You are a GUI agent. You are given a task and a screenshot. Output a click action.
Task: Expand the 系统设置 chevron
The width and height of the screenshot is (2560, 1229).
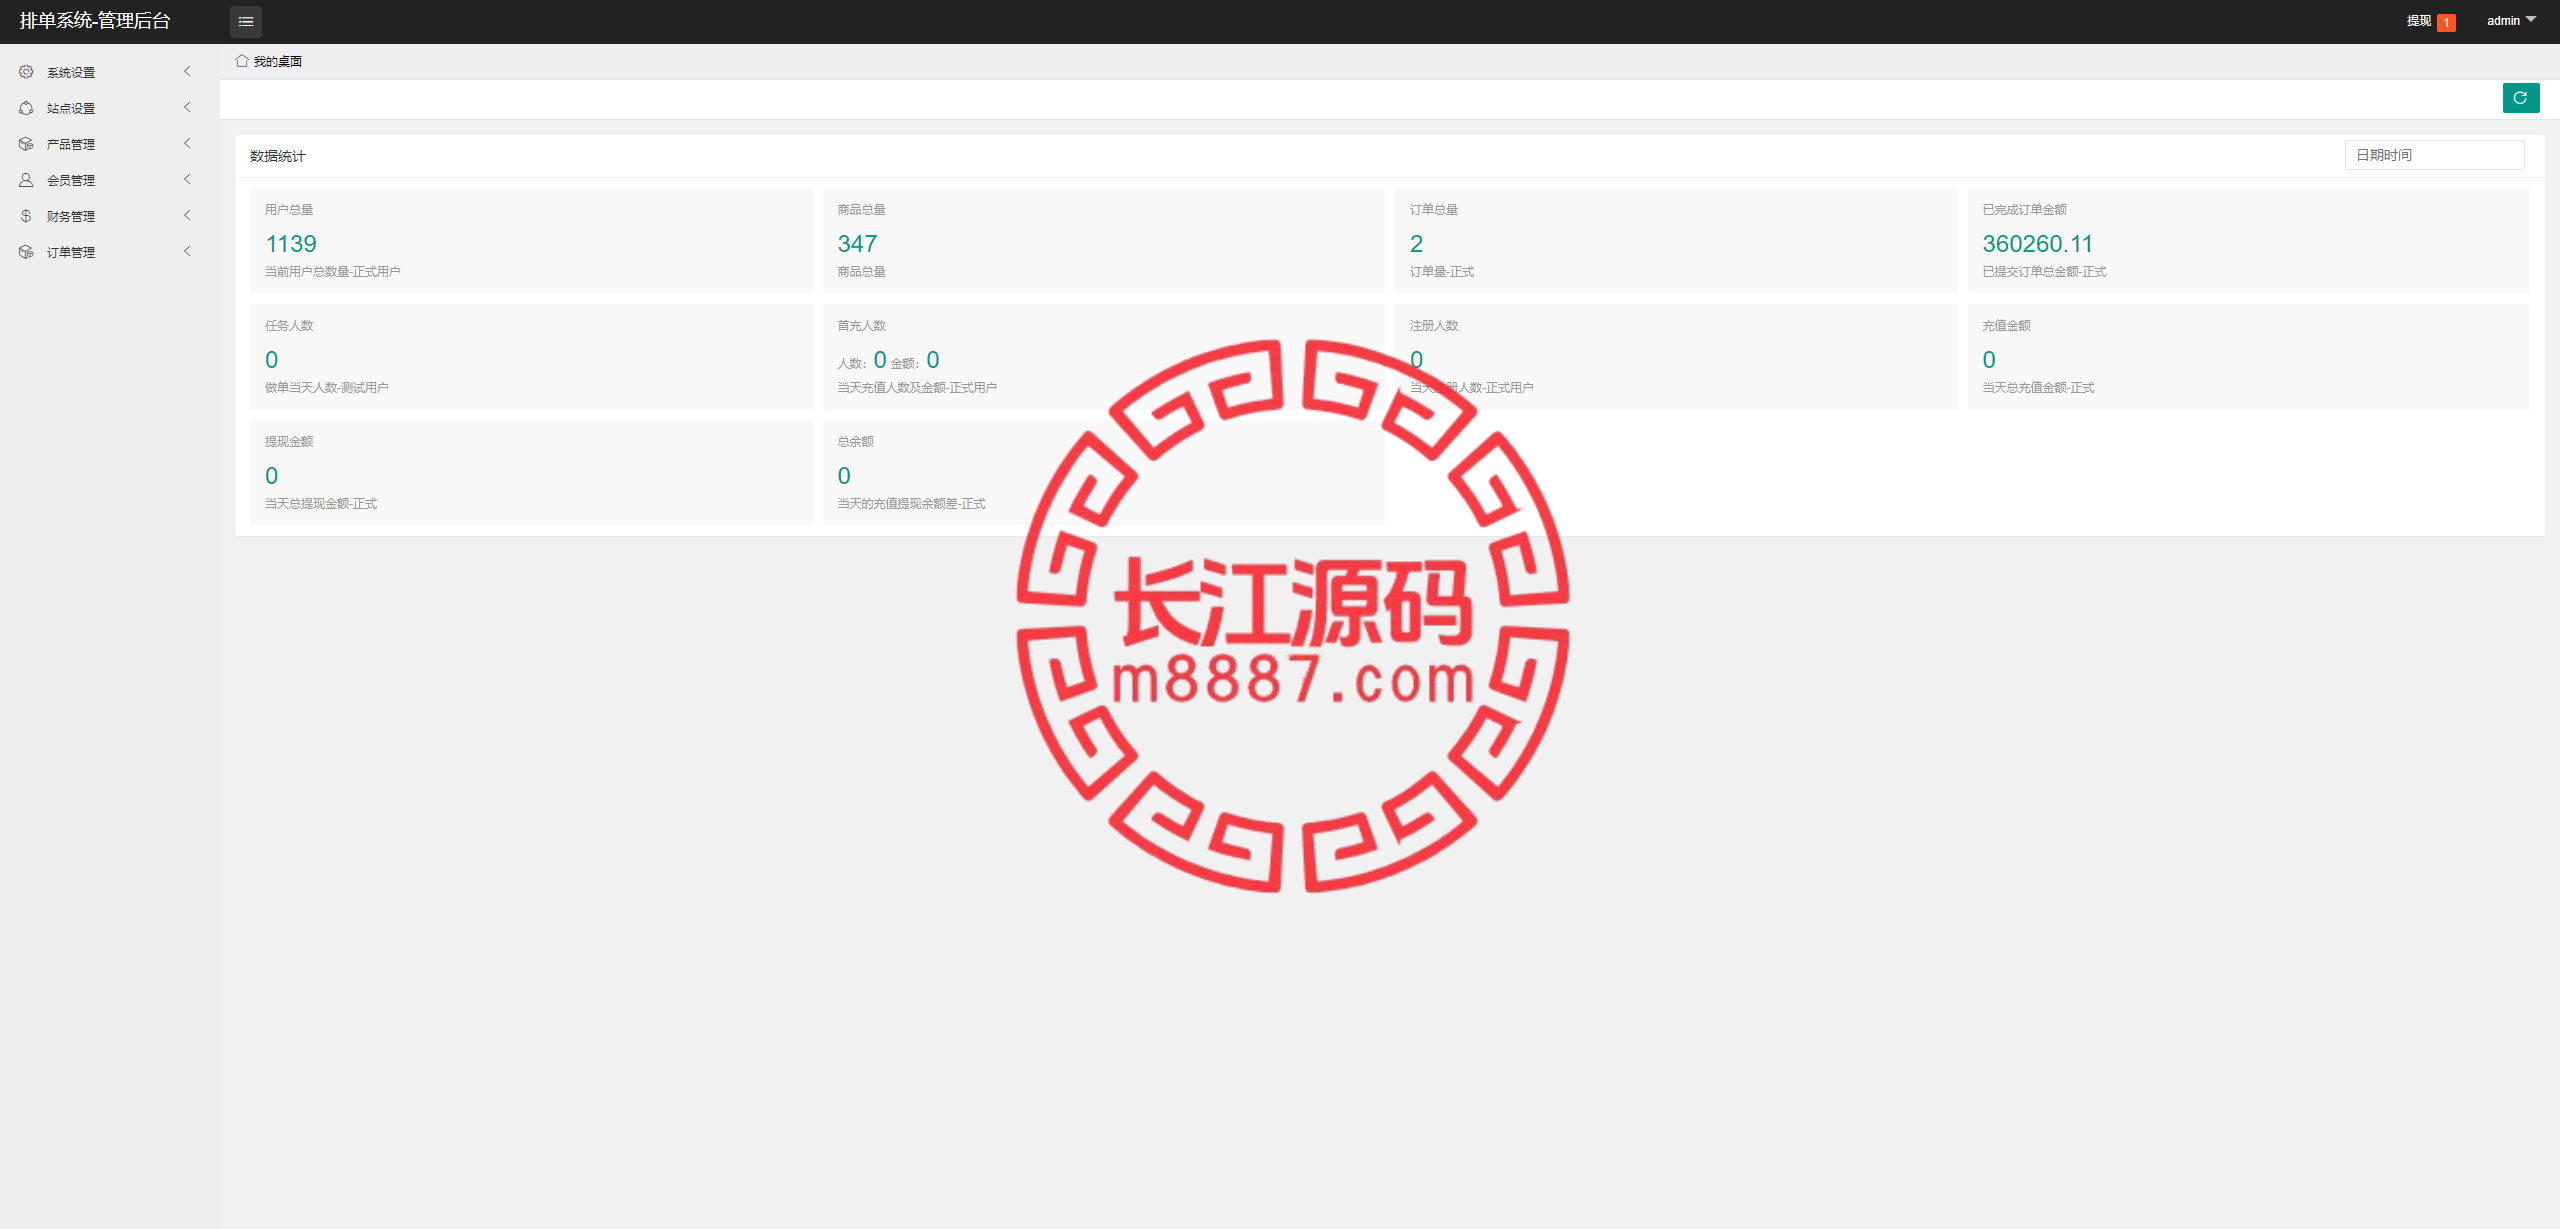click(187, 71)
